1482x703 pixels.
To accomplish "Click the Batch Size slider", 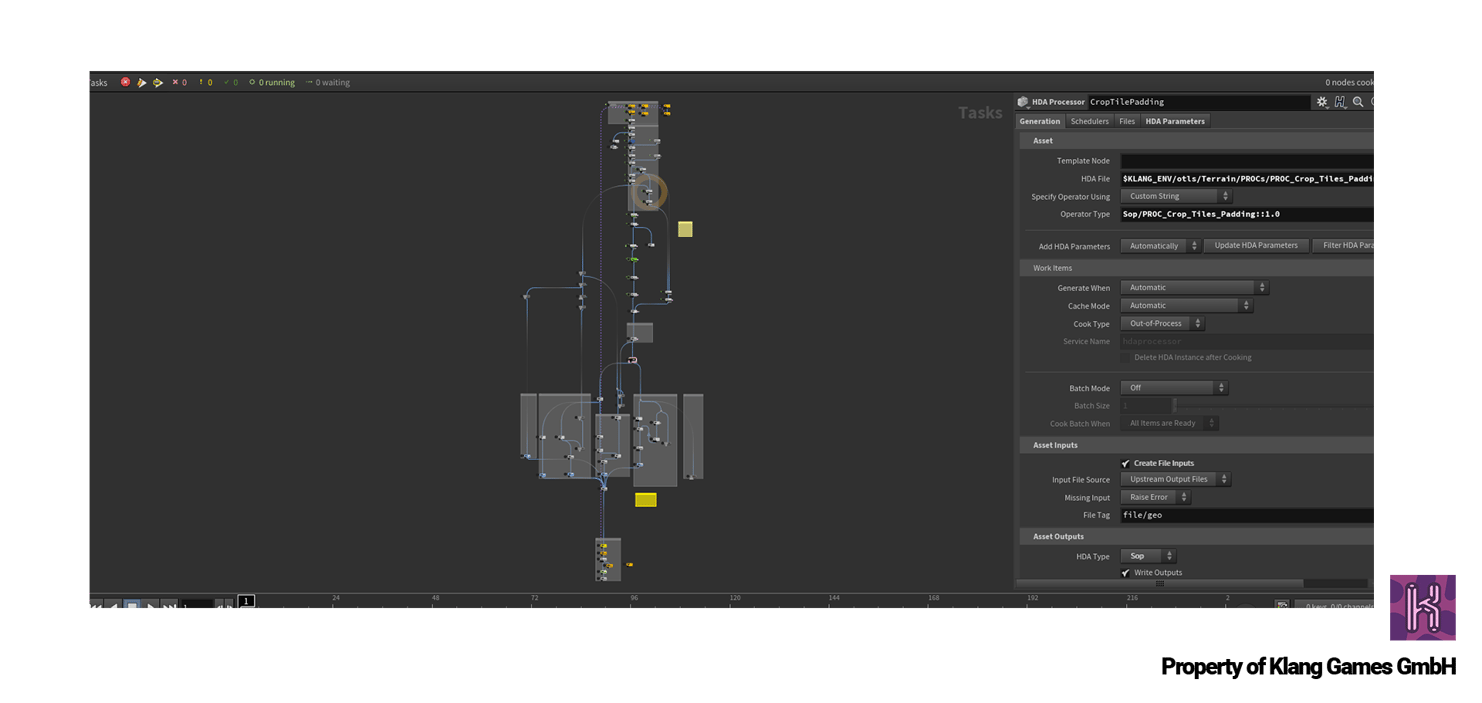I will [x=1270, y=406].
